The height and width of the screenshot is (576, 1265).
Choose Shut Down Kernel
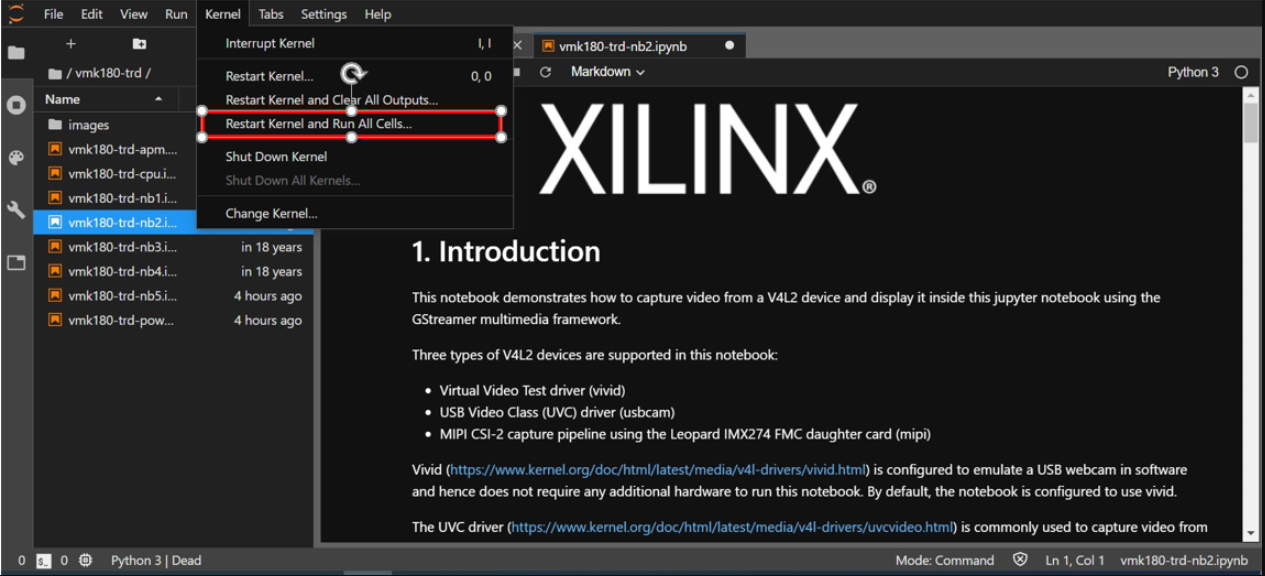(x=355, y=156)
